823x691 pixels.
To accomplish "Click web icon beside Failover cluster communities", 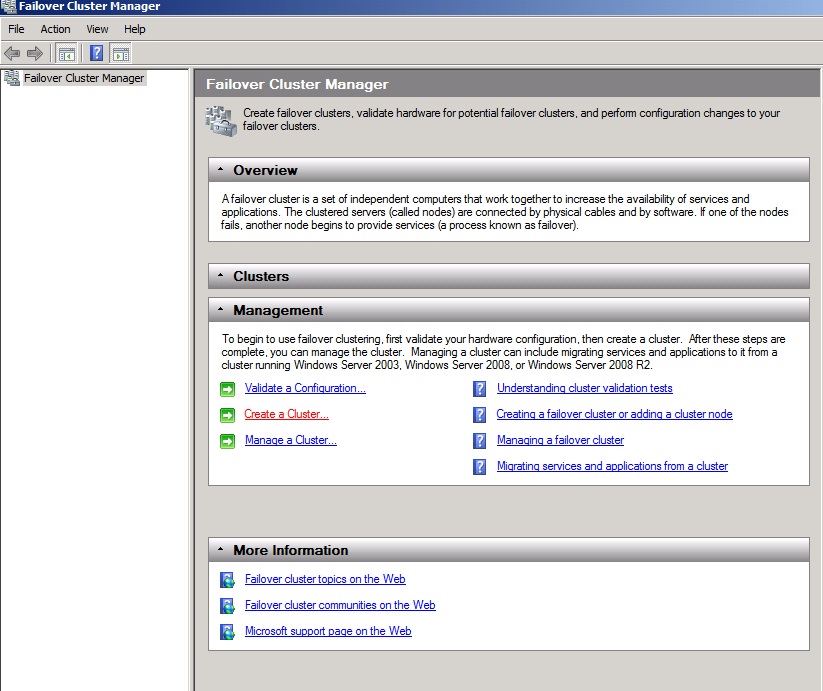I will click(x=227, y=606).
